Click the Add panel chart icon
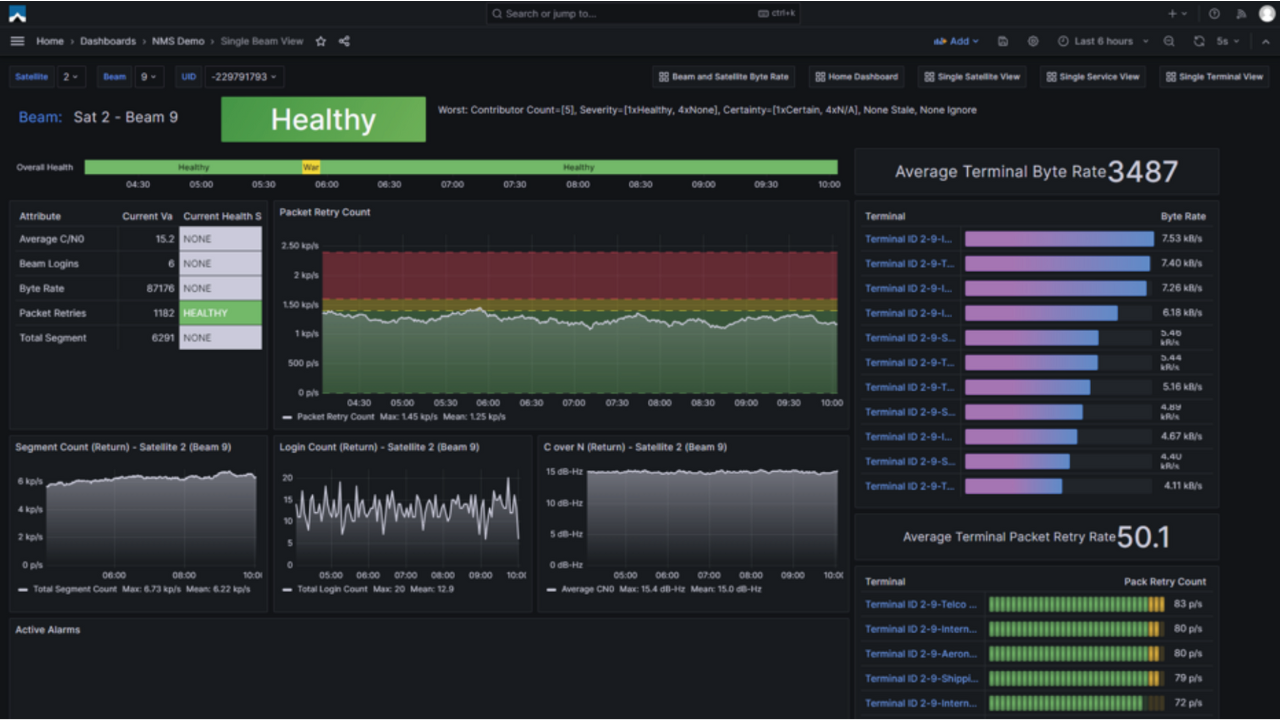This screenshot has height=720, width=1280. click(940, 41)
